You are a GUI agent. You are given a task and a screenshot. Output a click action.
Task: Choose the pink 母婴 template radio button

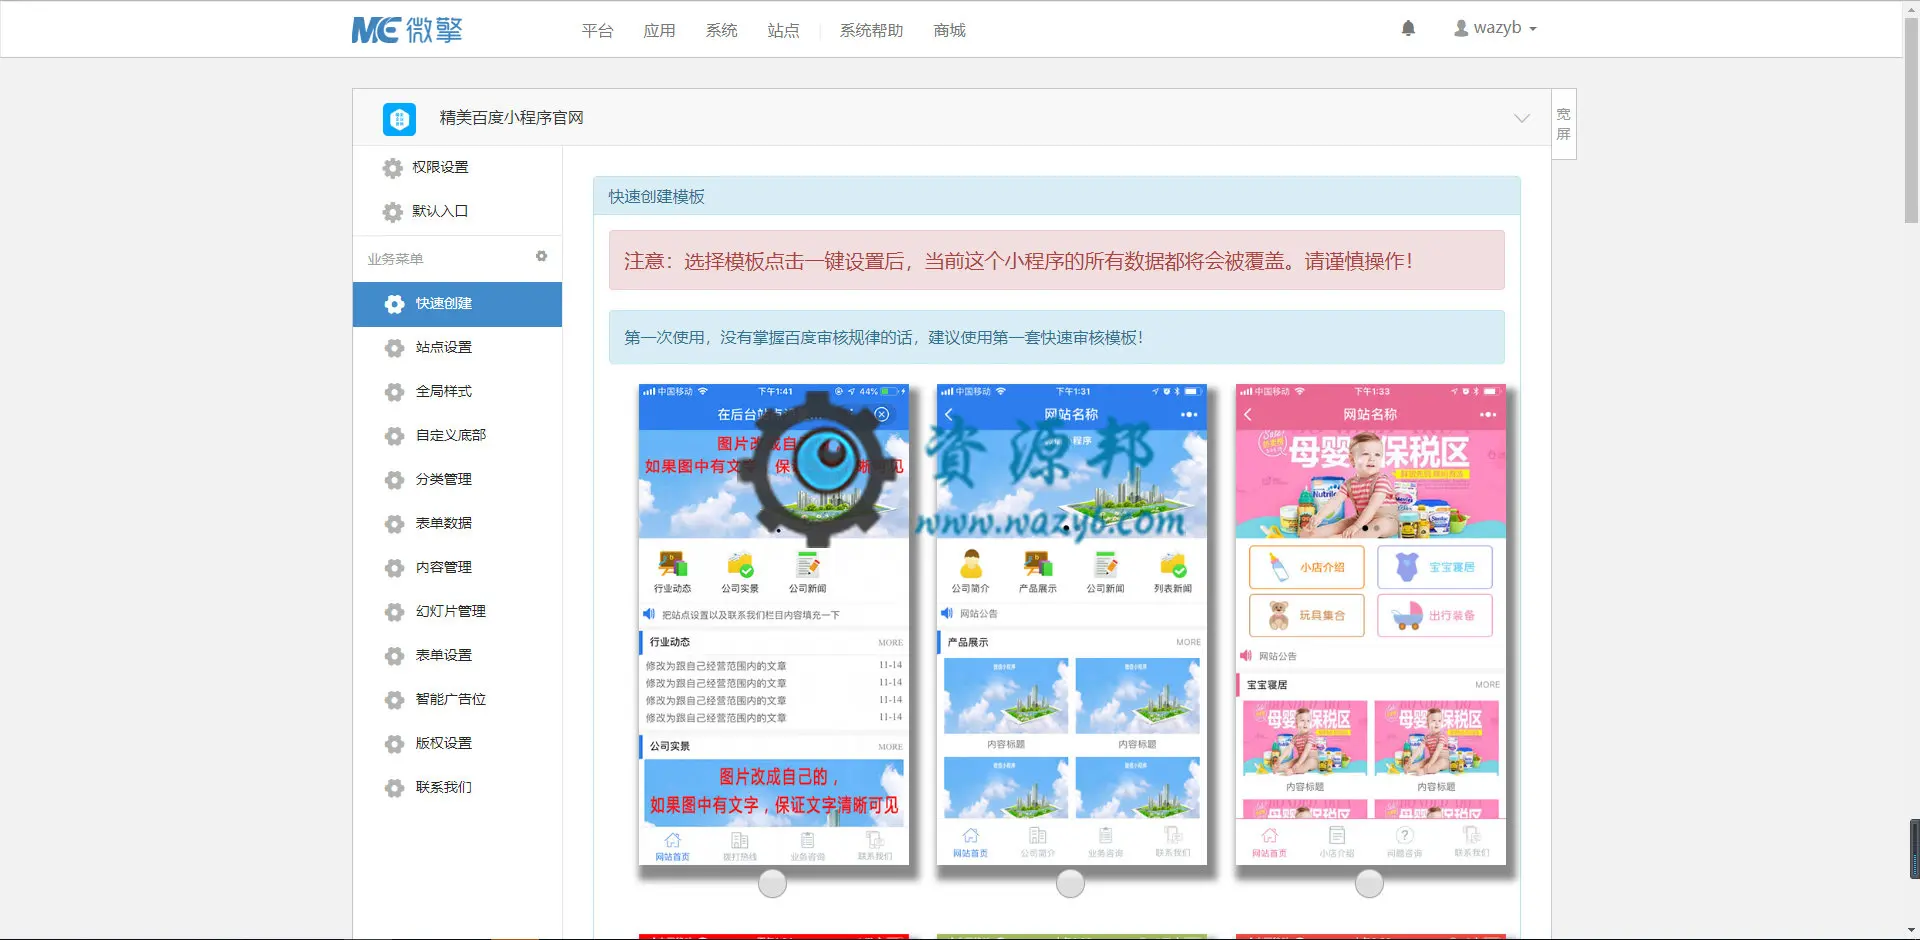(1369, 883)
